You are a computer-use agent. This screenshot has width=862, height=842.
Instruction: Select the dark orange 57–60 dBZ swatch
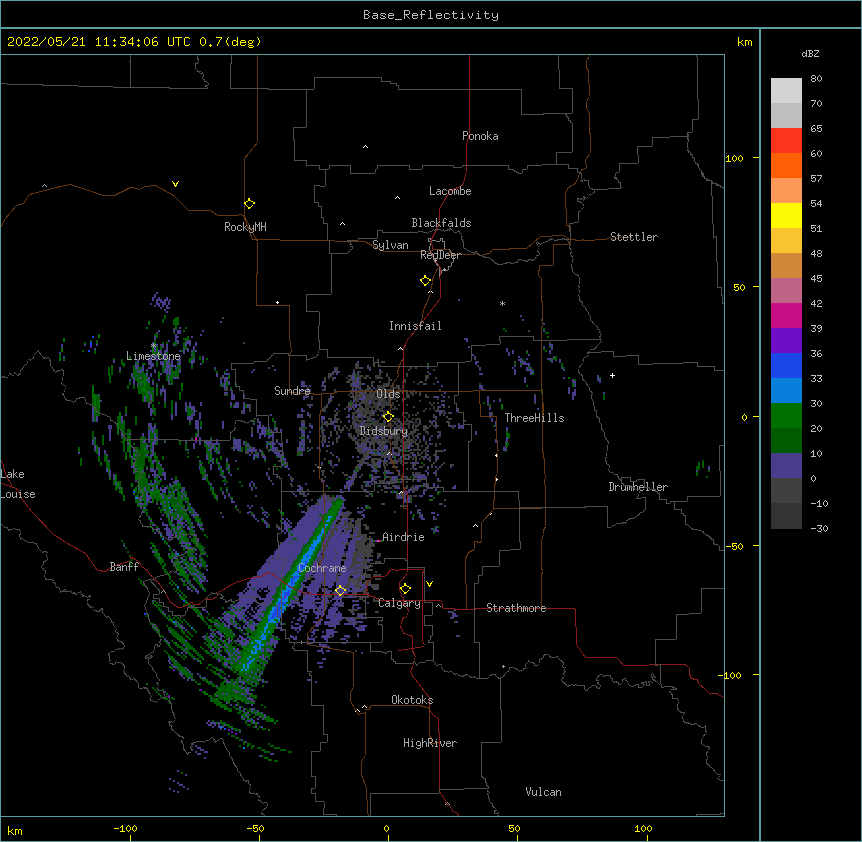point(786,165)
